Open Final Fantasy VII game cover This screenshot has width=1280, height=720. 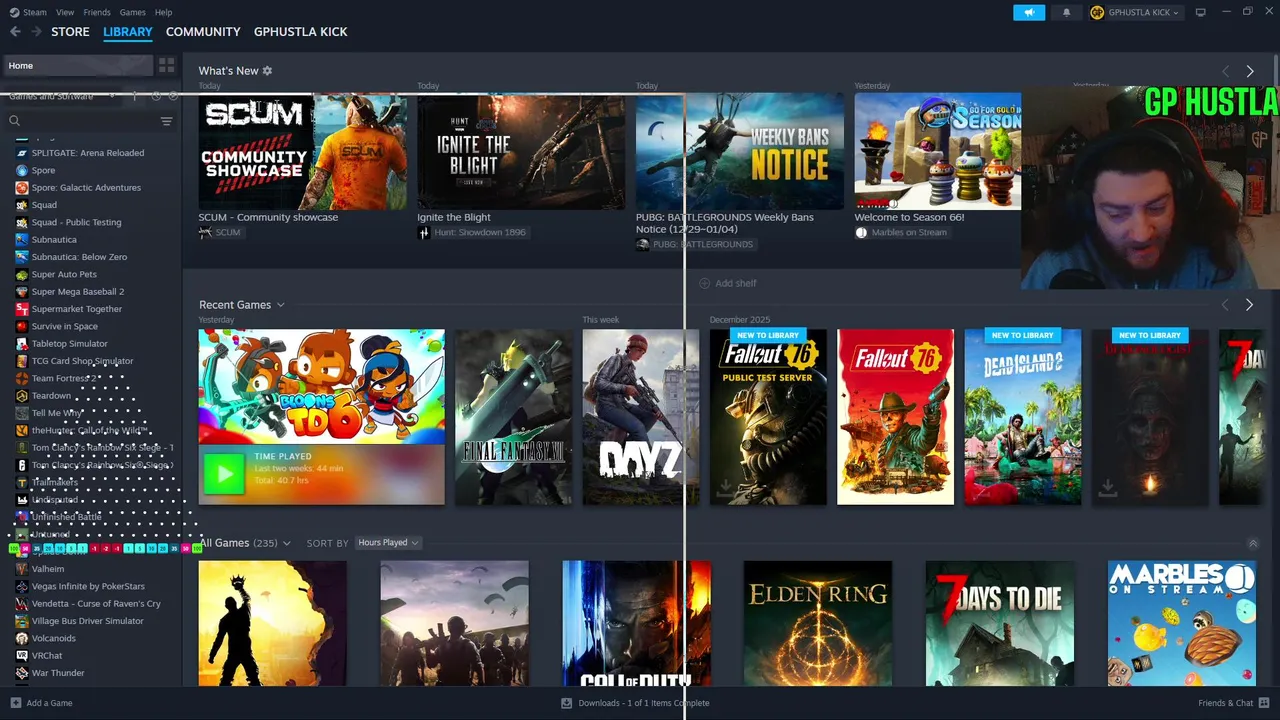[514, 417]
